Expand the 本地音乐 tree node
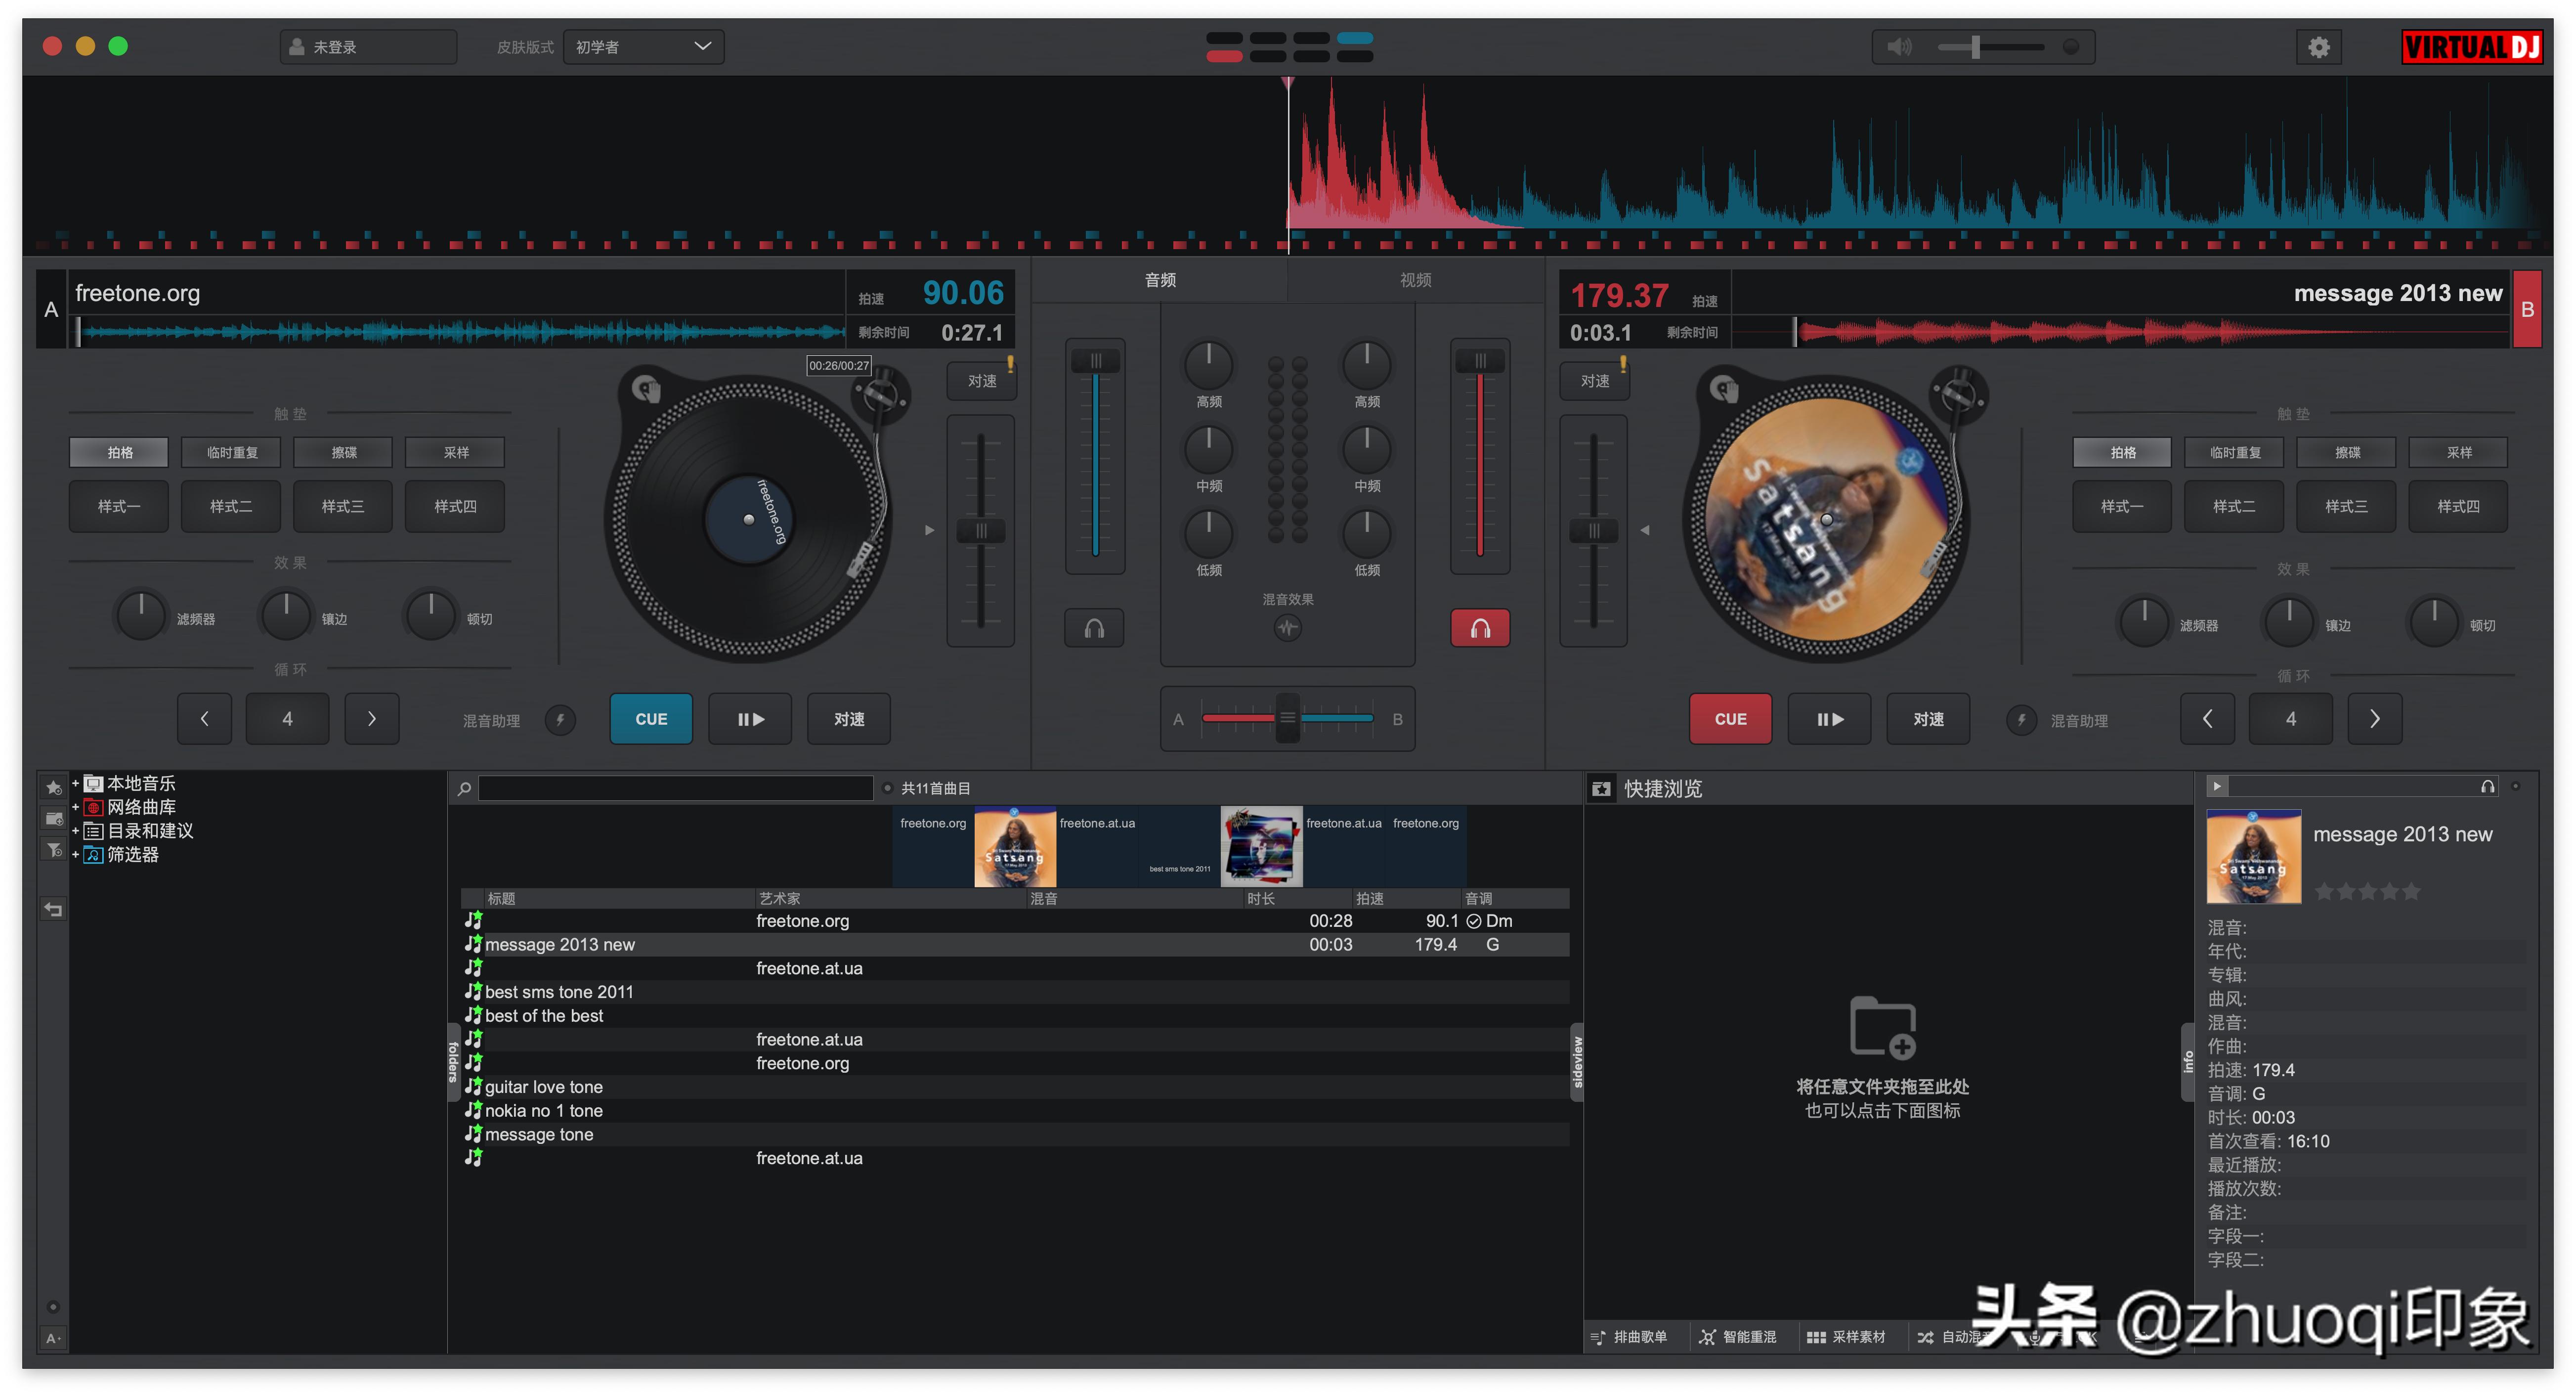The height and width of the screenshot is (1395, 2576). (75, 783)
